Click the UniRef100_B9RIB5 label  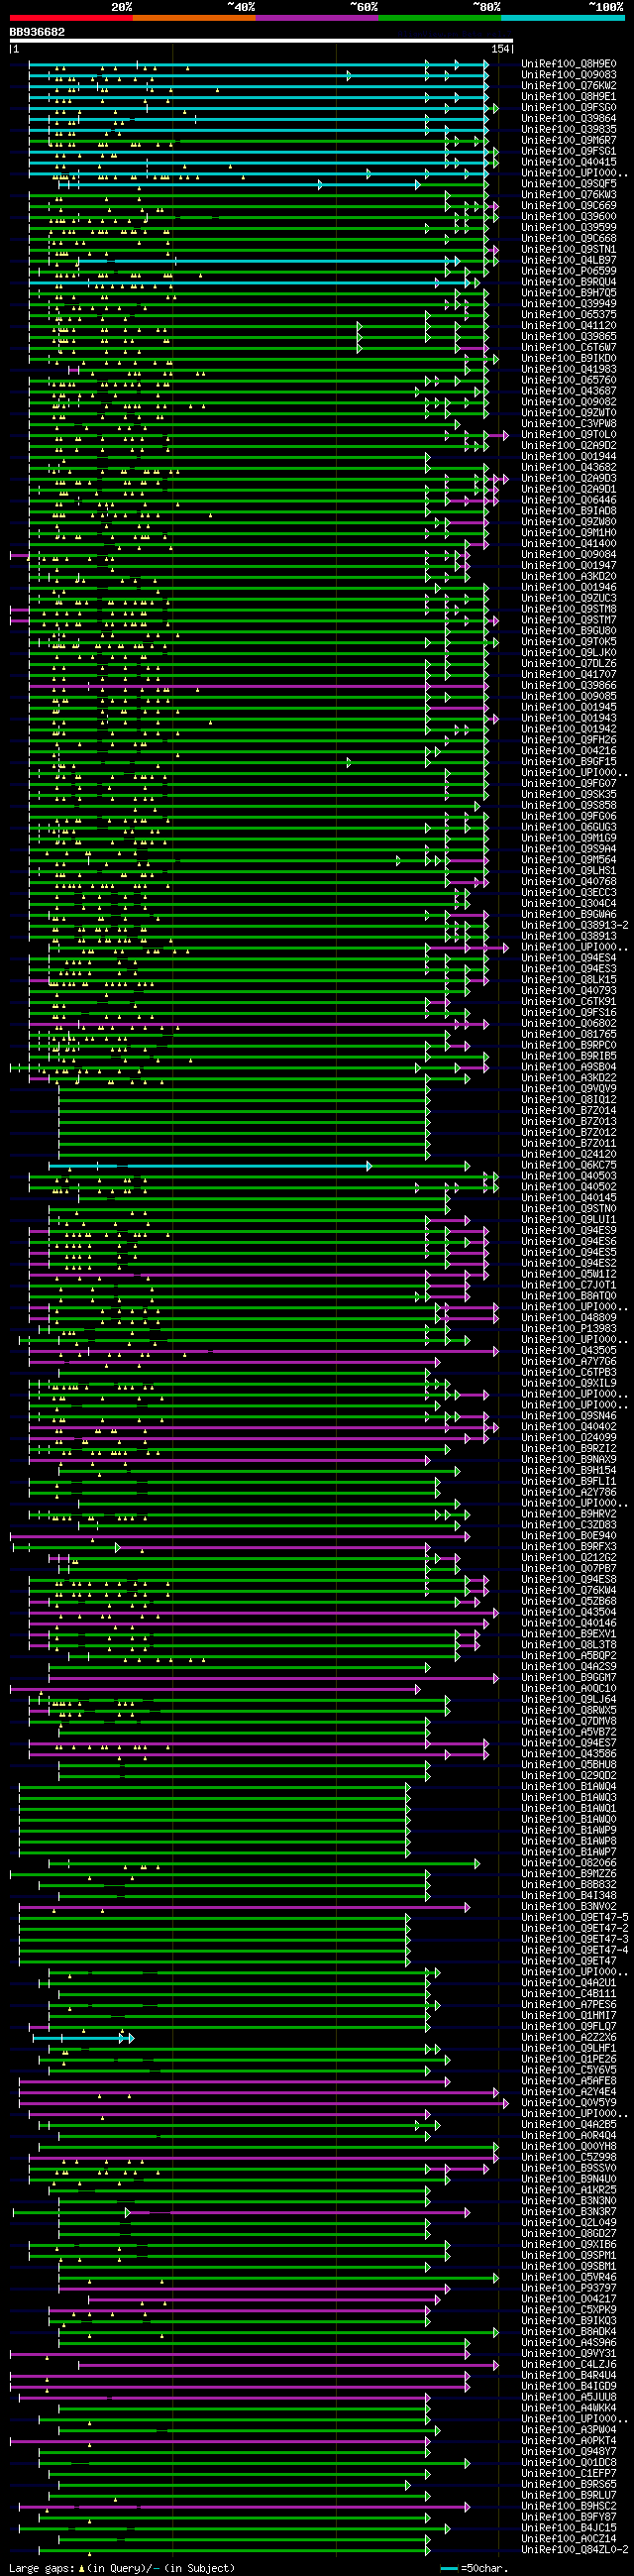pyautogui.click(x=569, y=1057)
